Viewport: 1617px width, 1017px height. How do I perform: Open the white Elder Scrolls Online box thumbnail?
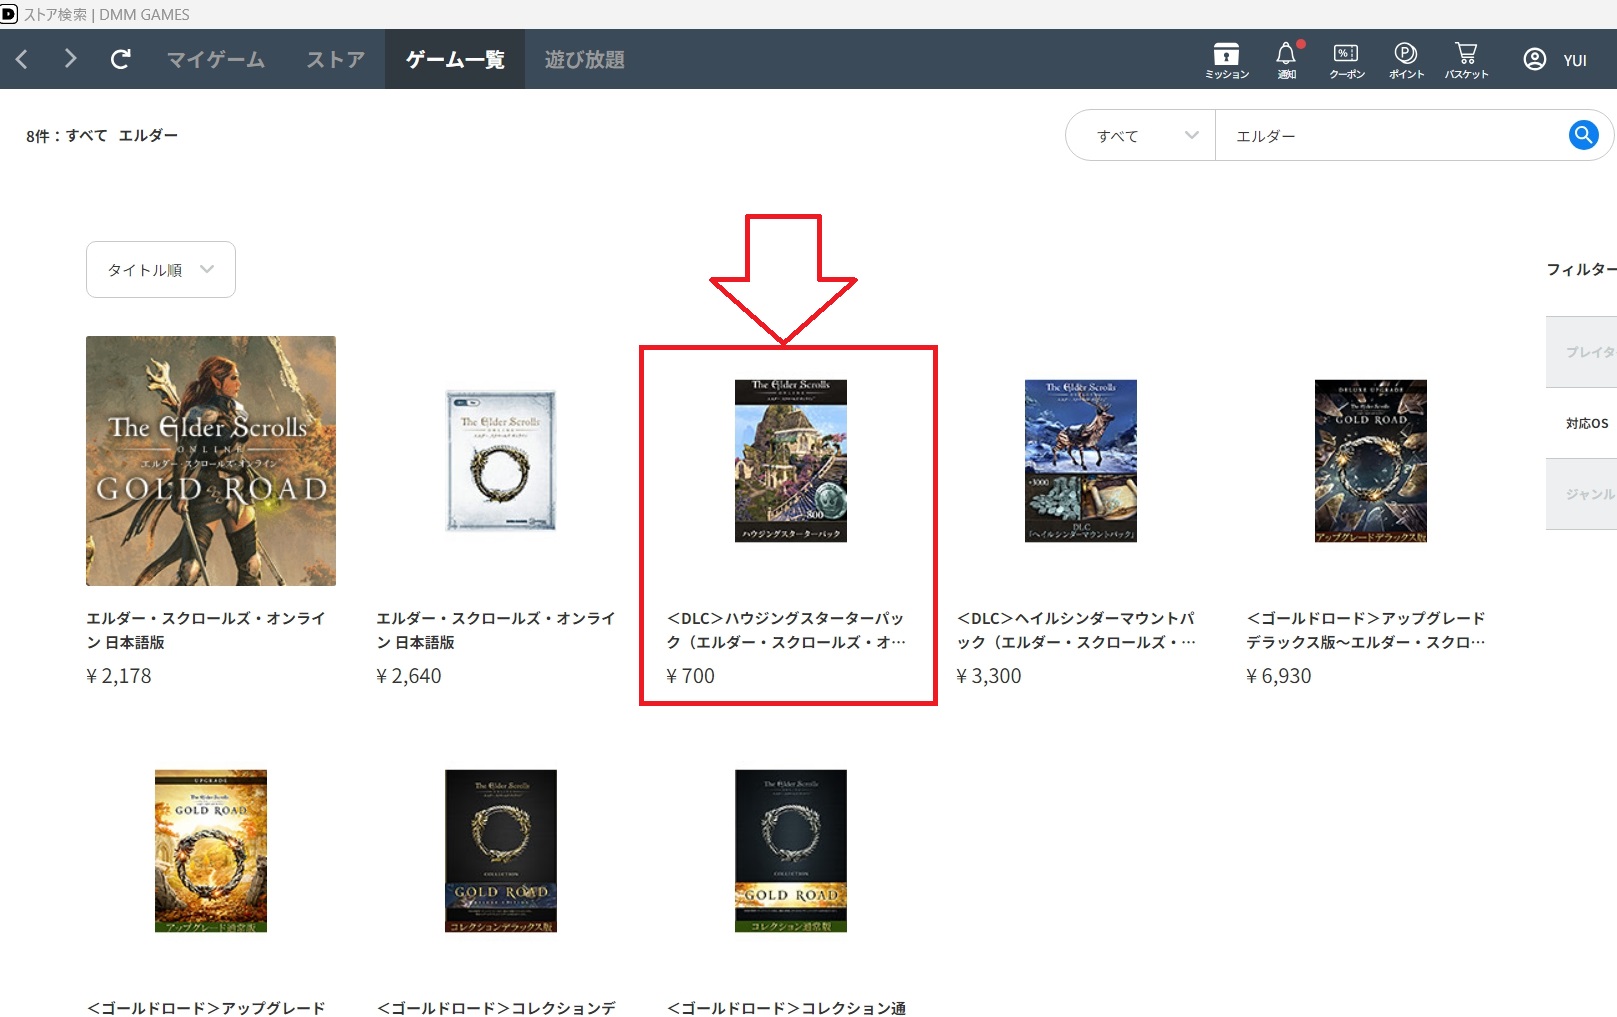tap(501, 461)
